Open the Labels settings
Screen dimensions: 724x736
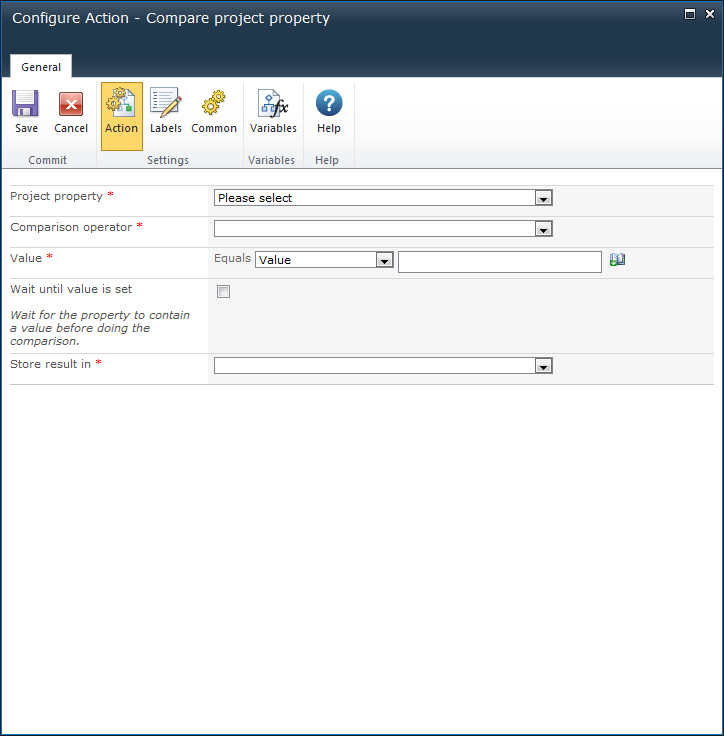point(166,104)
